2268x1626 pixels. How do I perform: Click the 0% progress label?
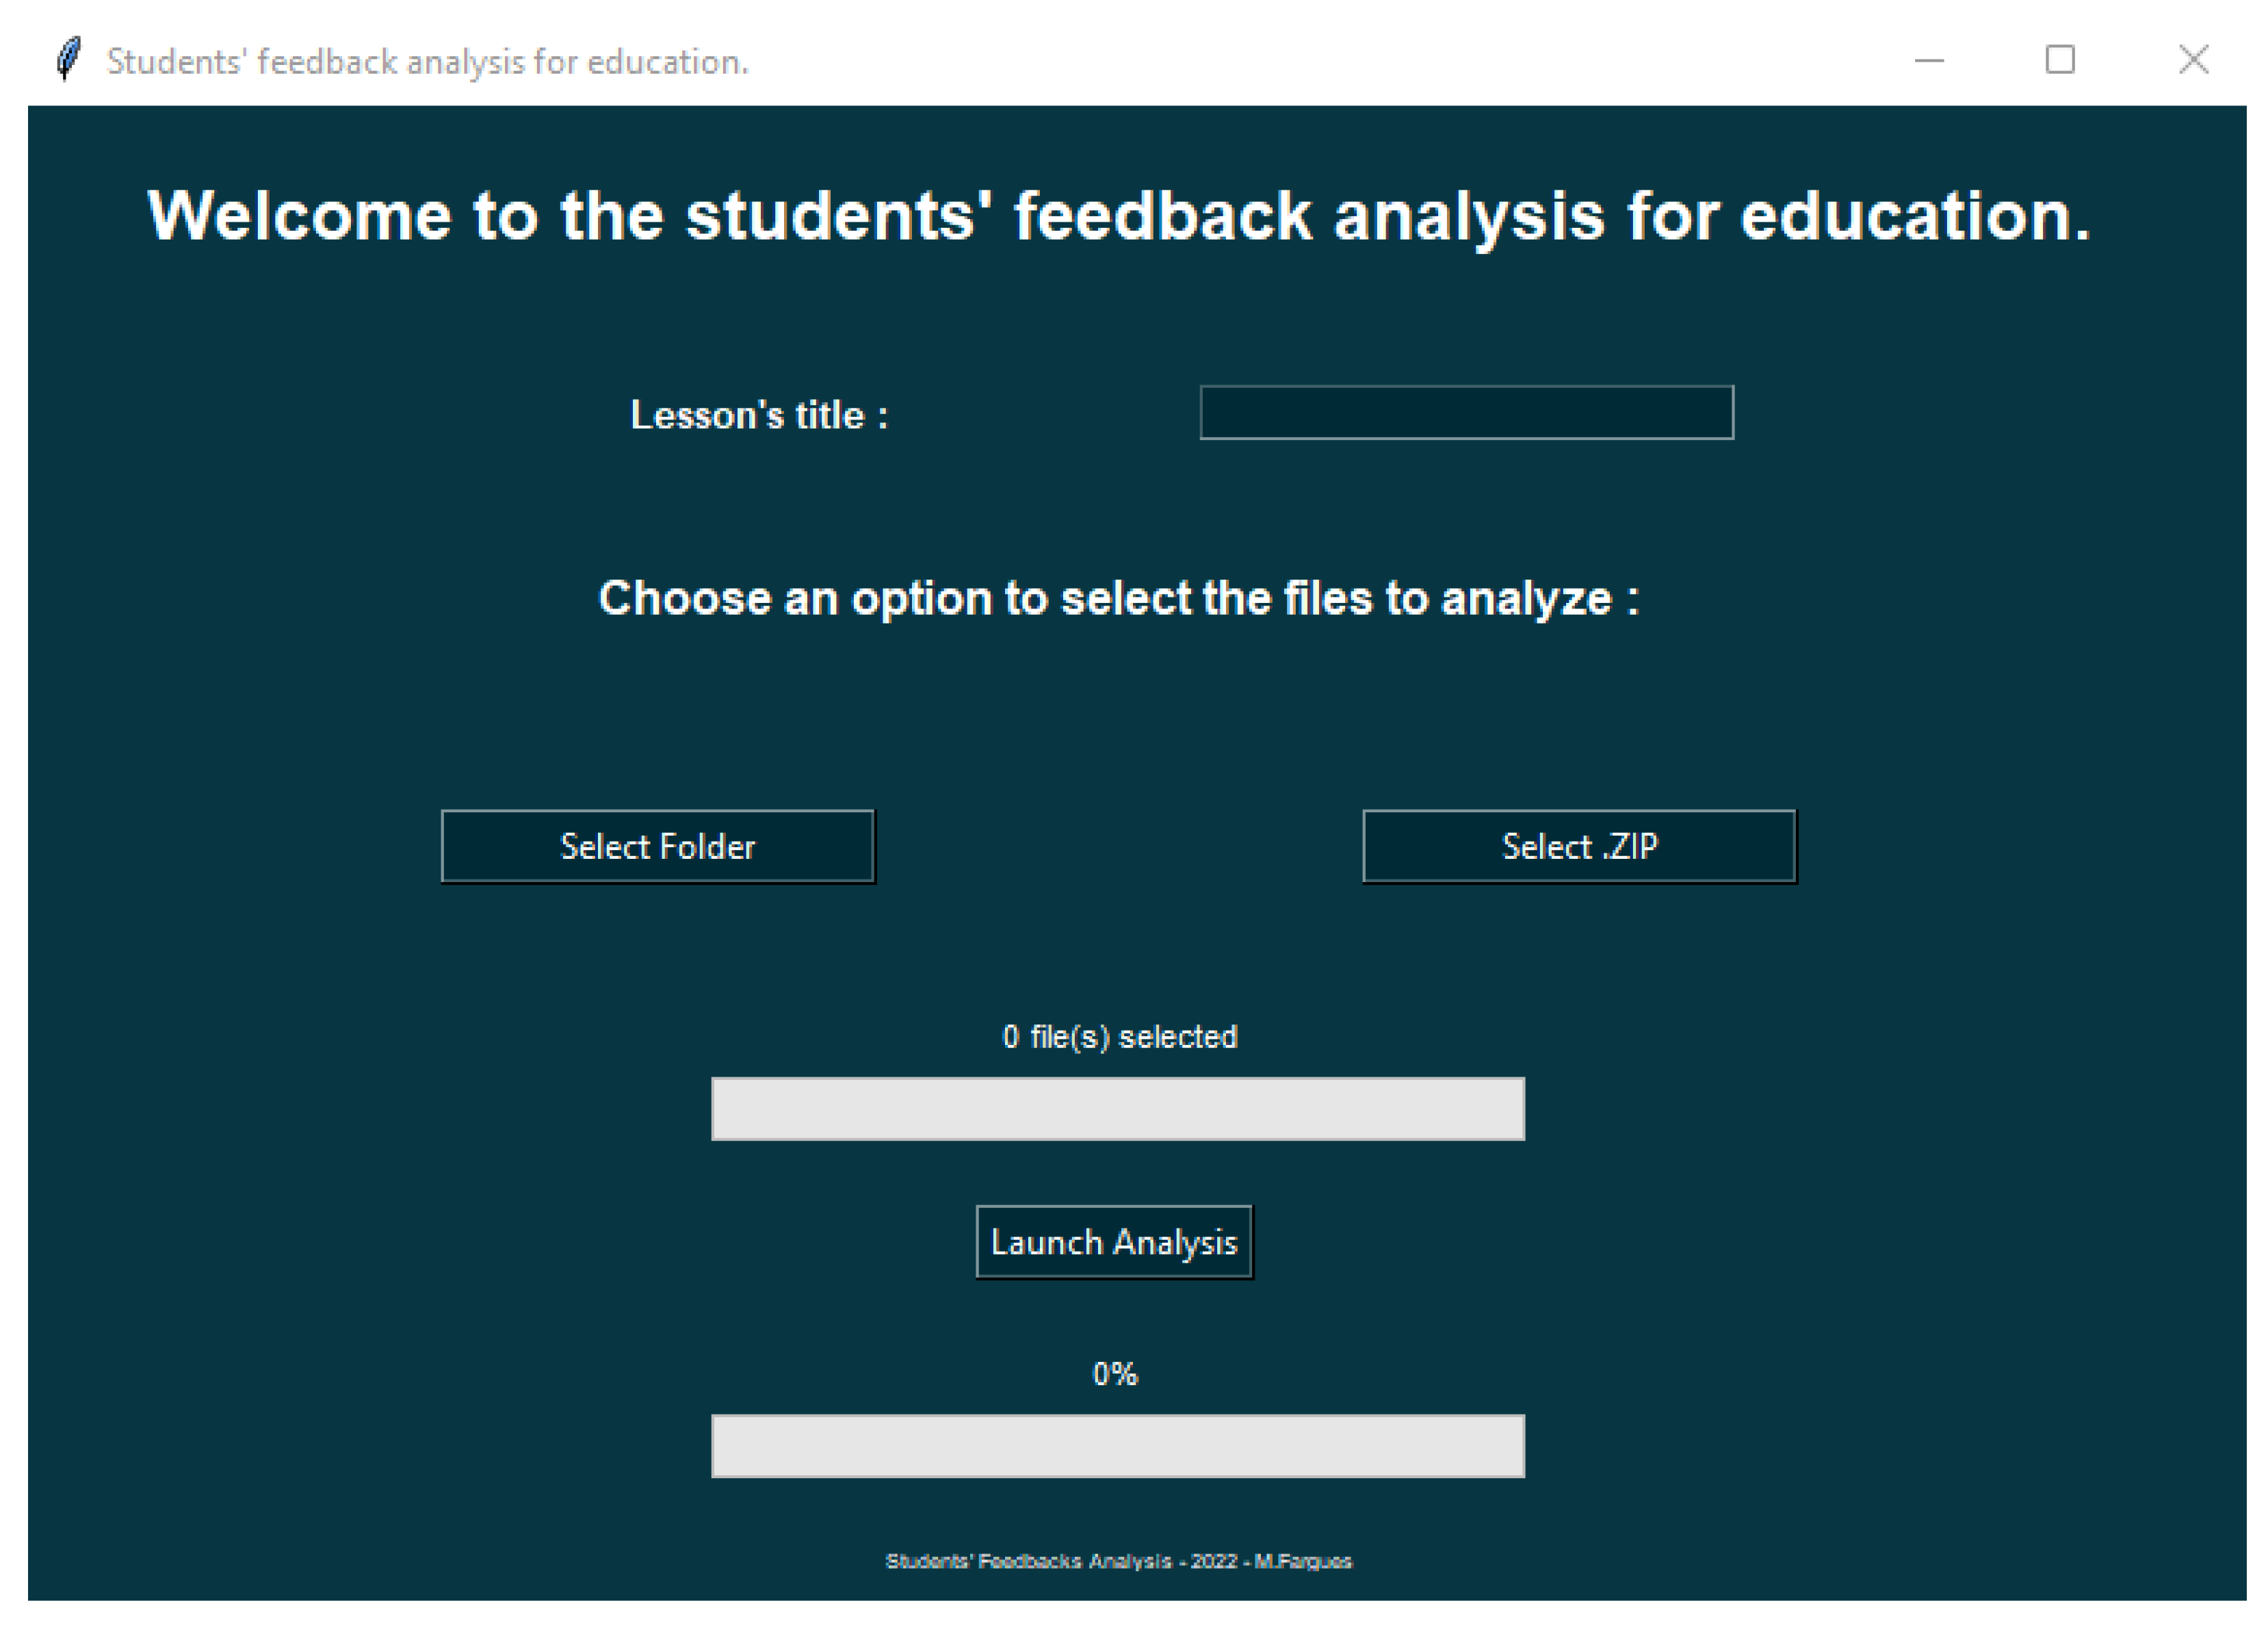pos(1114,1374)
